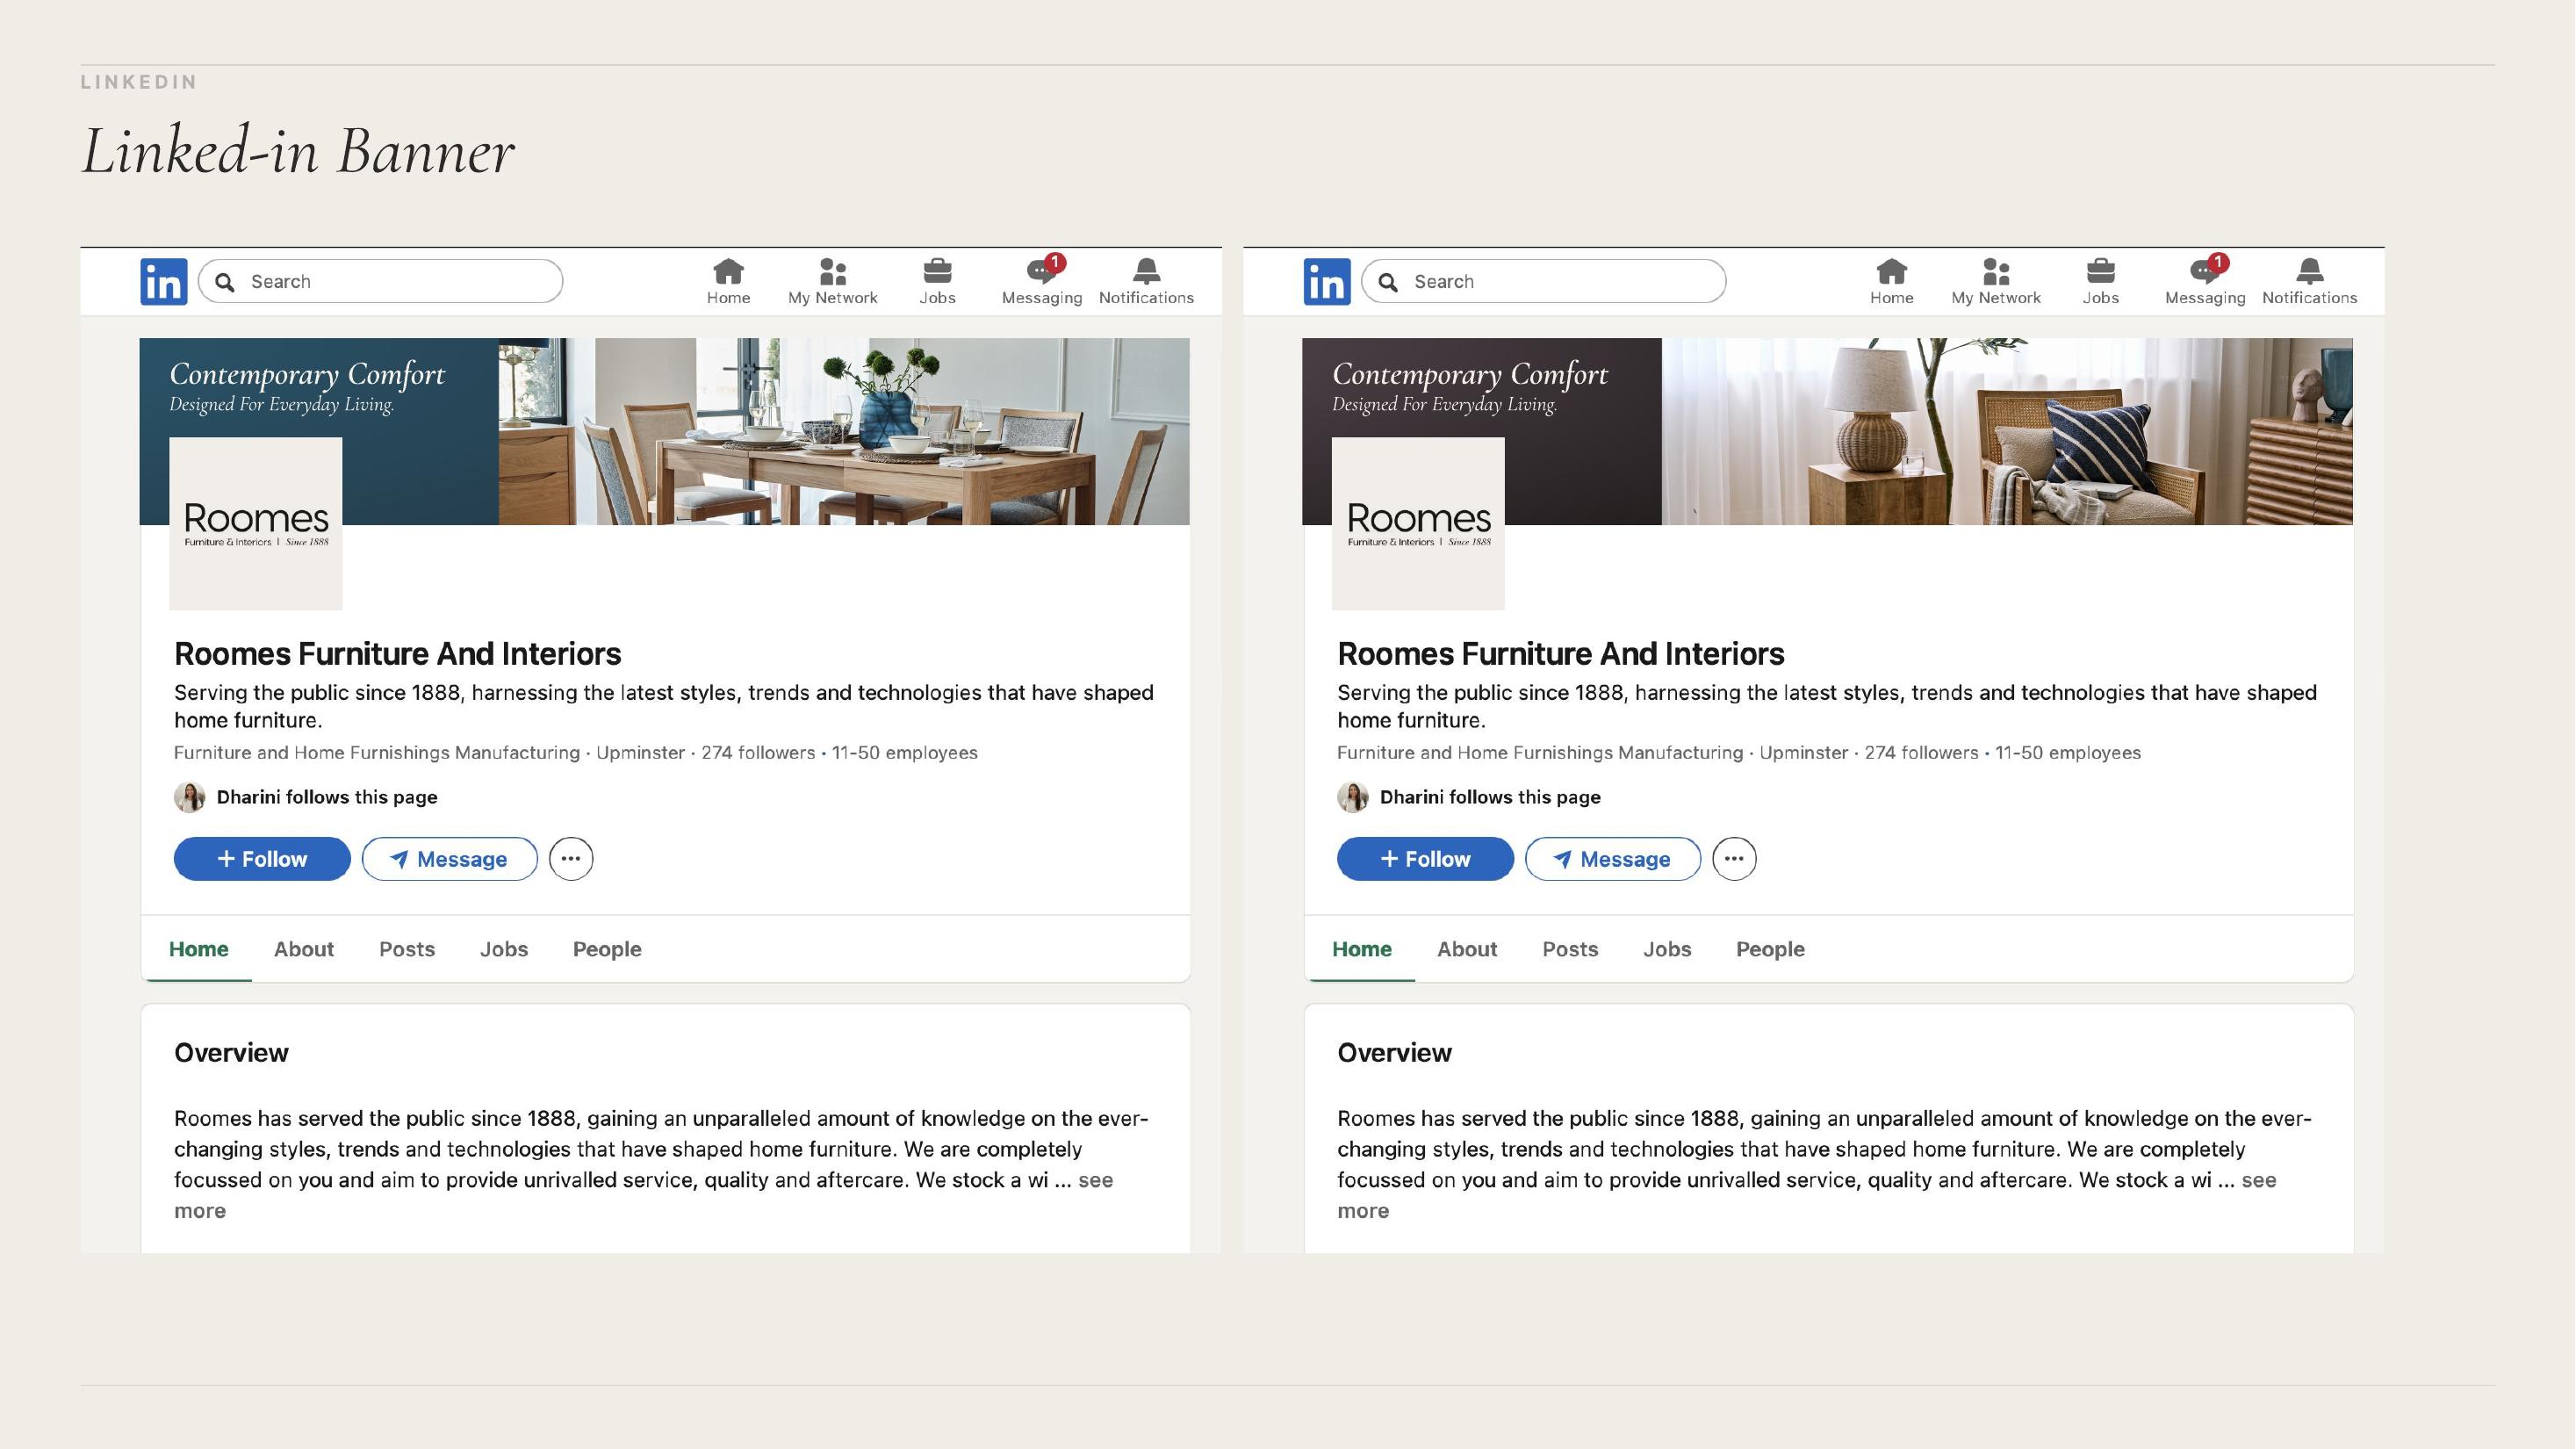Click Roomes logo tile in left mockup
This screenshot has height=1449, width=2576.
pyautogui.click(x=256, y=523)
